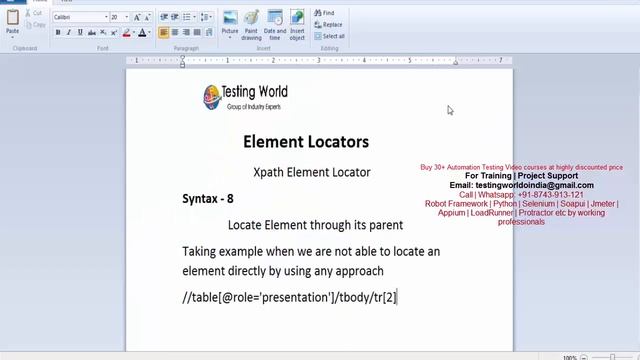Toggle superscript formatting

click(x=114, y=33)
